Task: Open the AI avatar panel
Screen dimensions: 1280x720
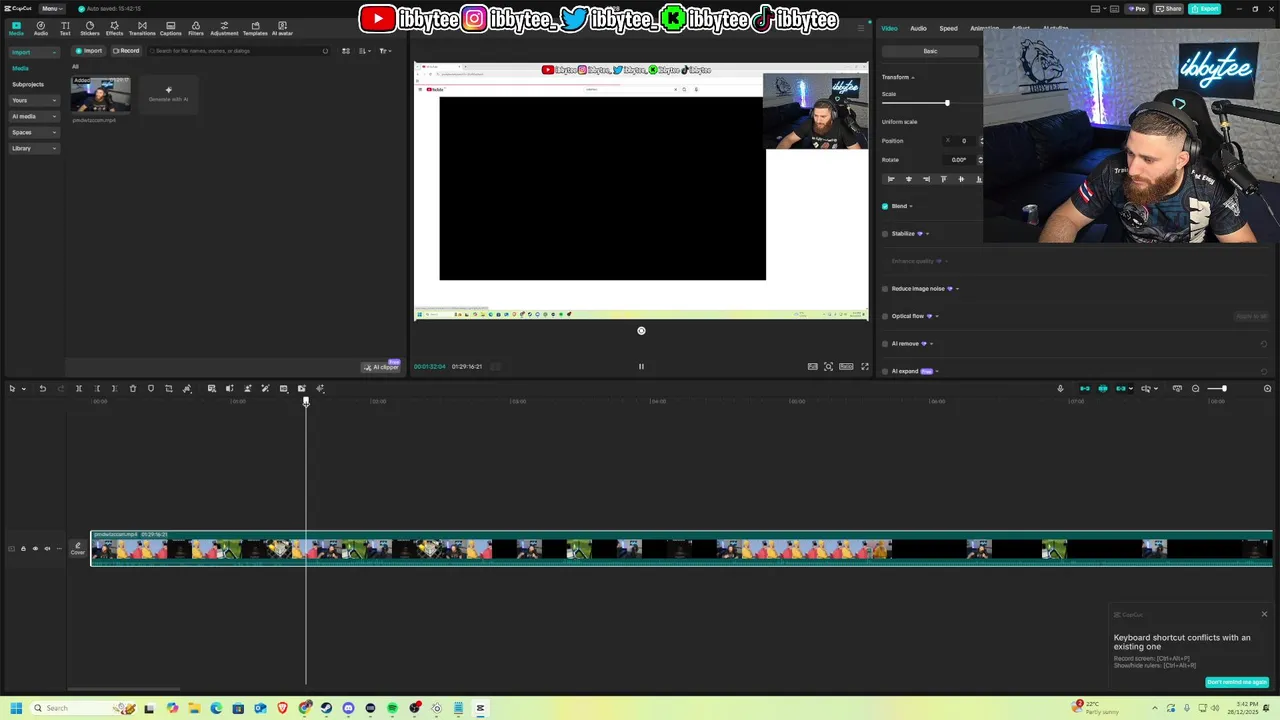Action: 282,28
